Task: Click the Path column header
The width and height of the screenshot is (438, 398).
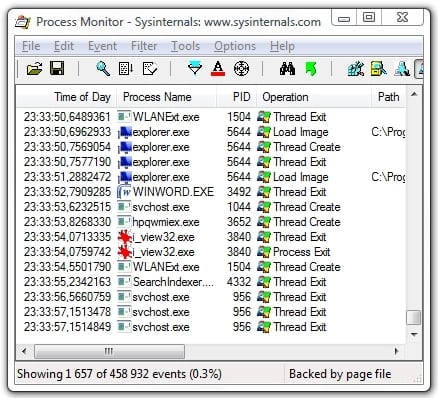Action: (389, 97)
